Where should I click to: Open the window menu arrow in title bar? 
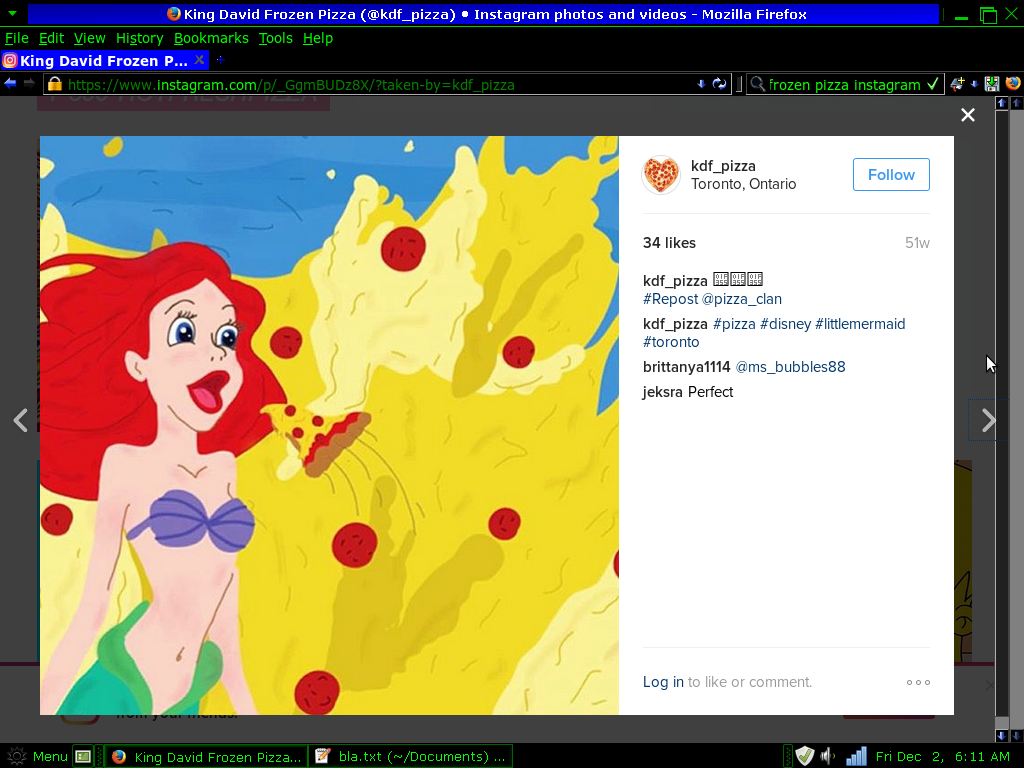[12, 13]
